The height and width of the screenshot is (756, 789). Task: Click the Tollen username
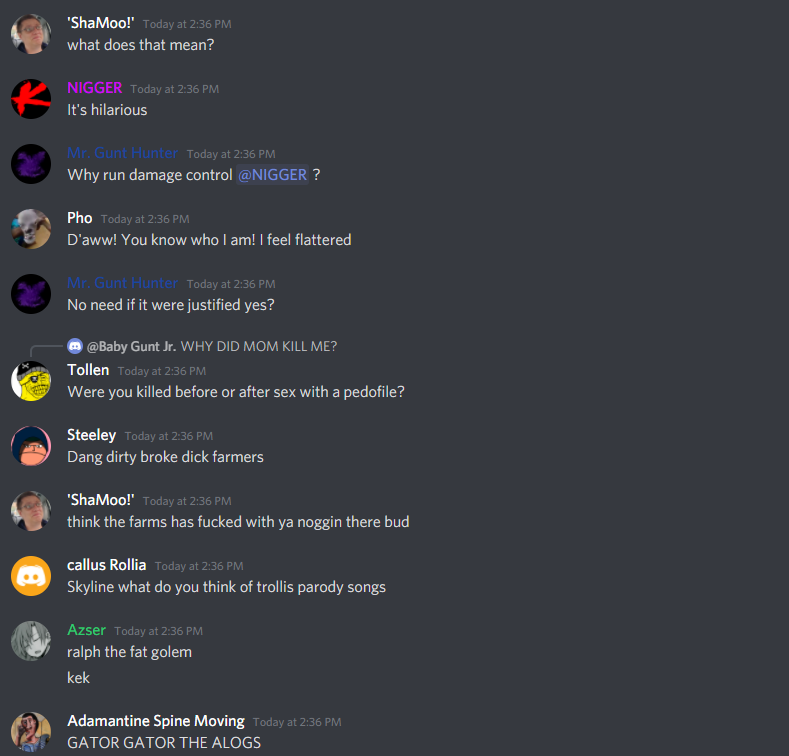88,370
